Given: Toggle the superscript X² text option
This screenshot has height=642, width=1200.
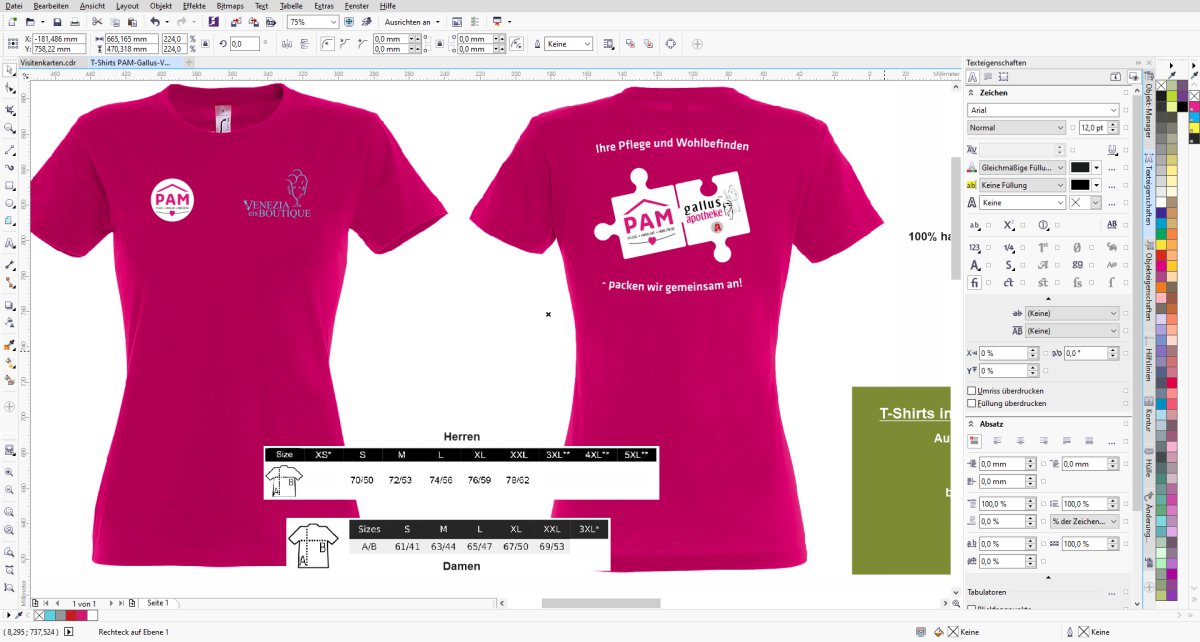Looking at the screenshot, I should (x=1009, y=225).
